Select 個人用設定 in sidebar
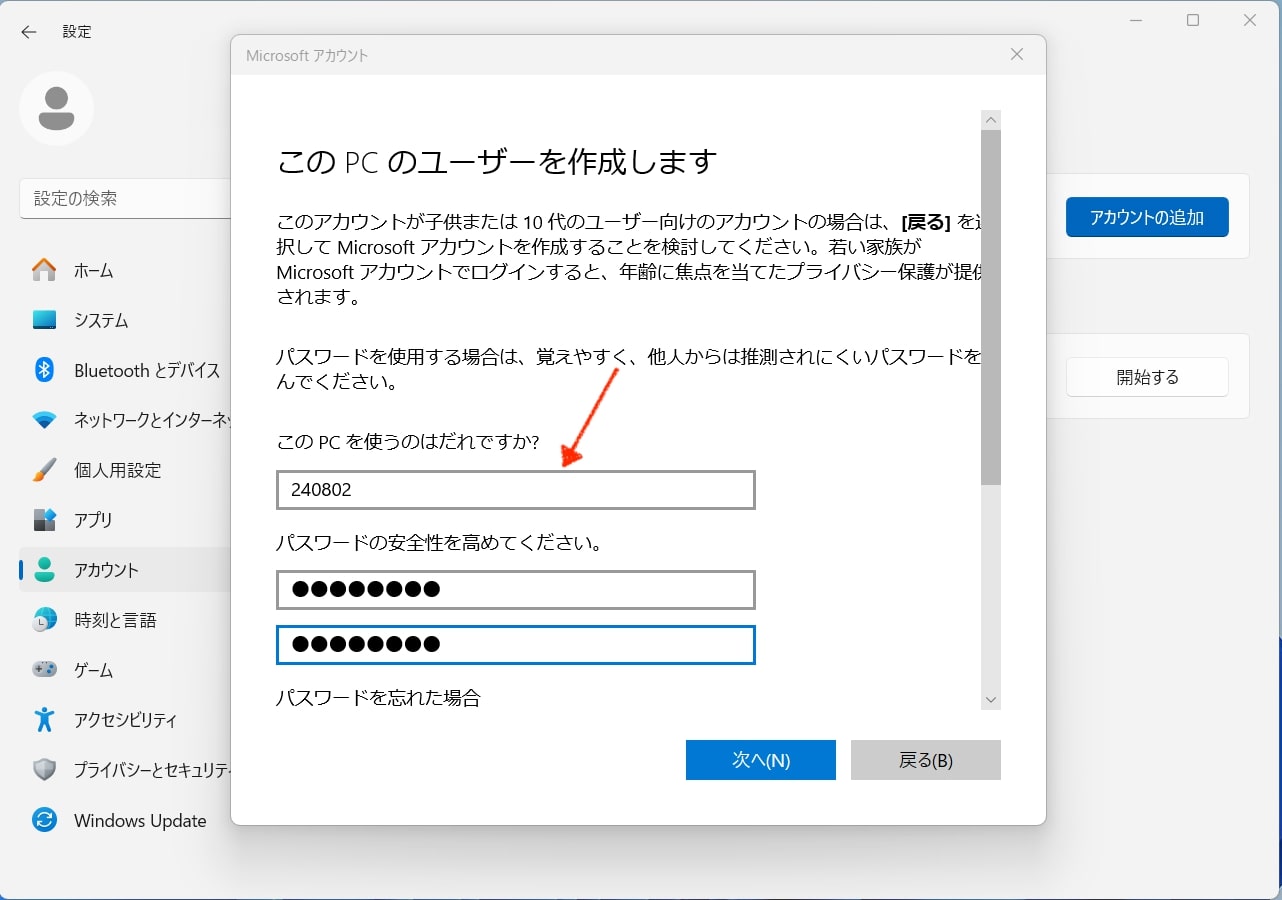 point(125,470)
